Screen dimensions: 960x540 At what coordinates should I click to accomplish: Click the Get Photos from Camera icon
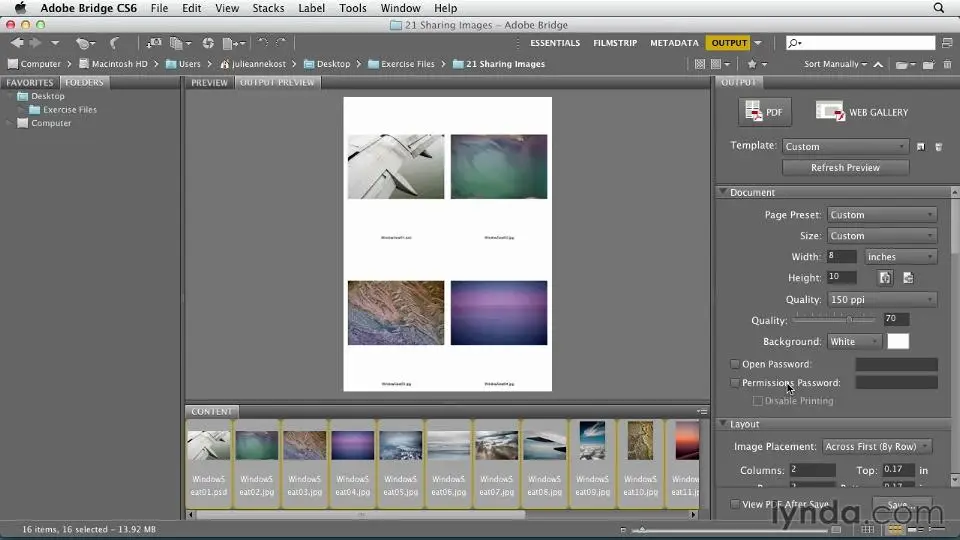tap(154, 43)
